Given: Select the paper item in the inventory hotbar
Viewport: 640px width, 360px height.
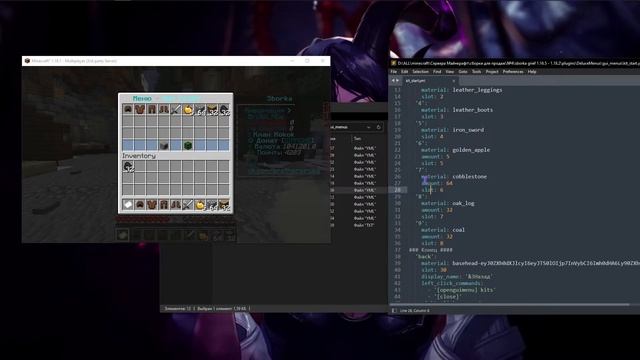Looking at the screenshot, I should pos(128,204).
